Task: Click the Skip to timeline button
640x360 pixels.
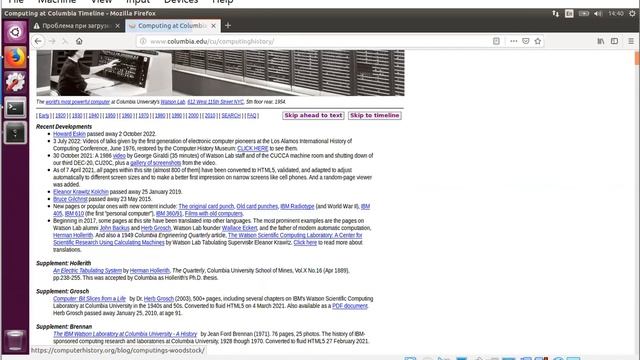Action: pos(374,116)
